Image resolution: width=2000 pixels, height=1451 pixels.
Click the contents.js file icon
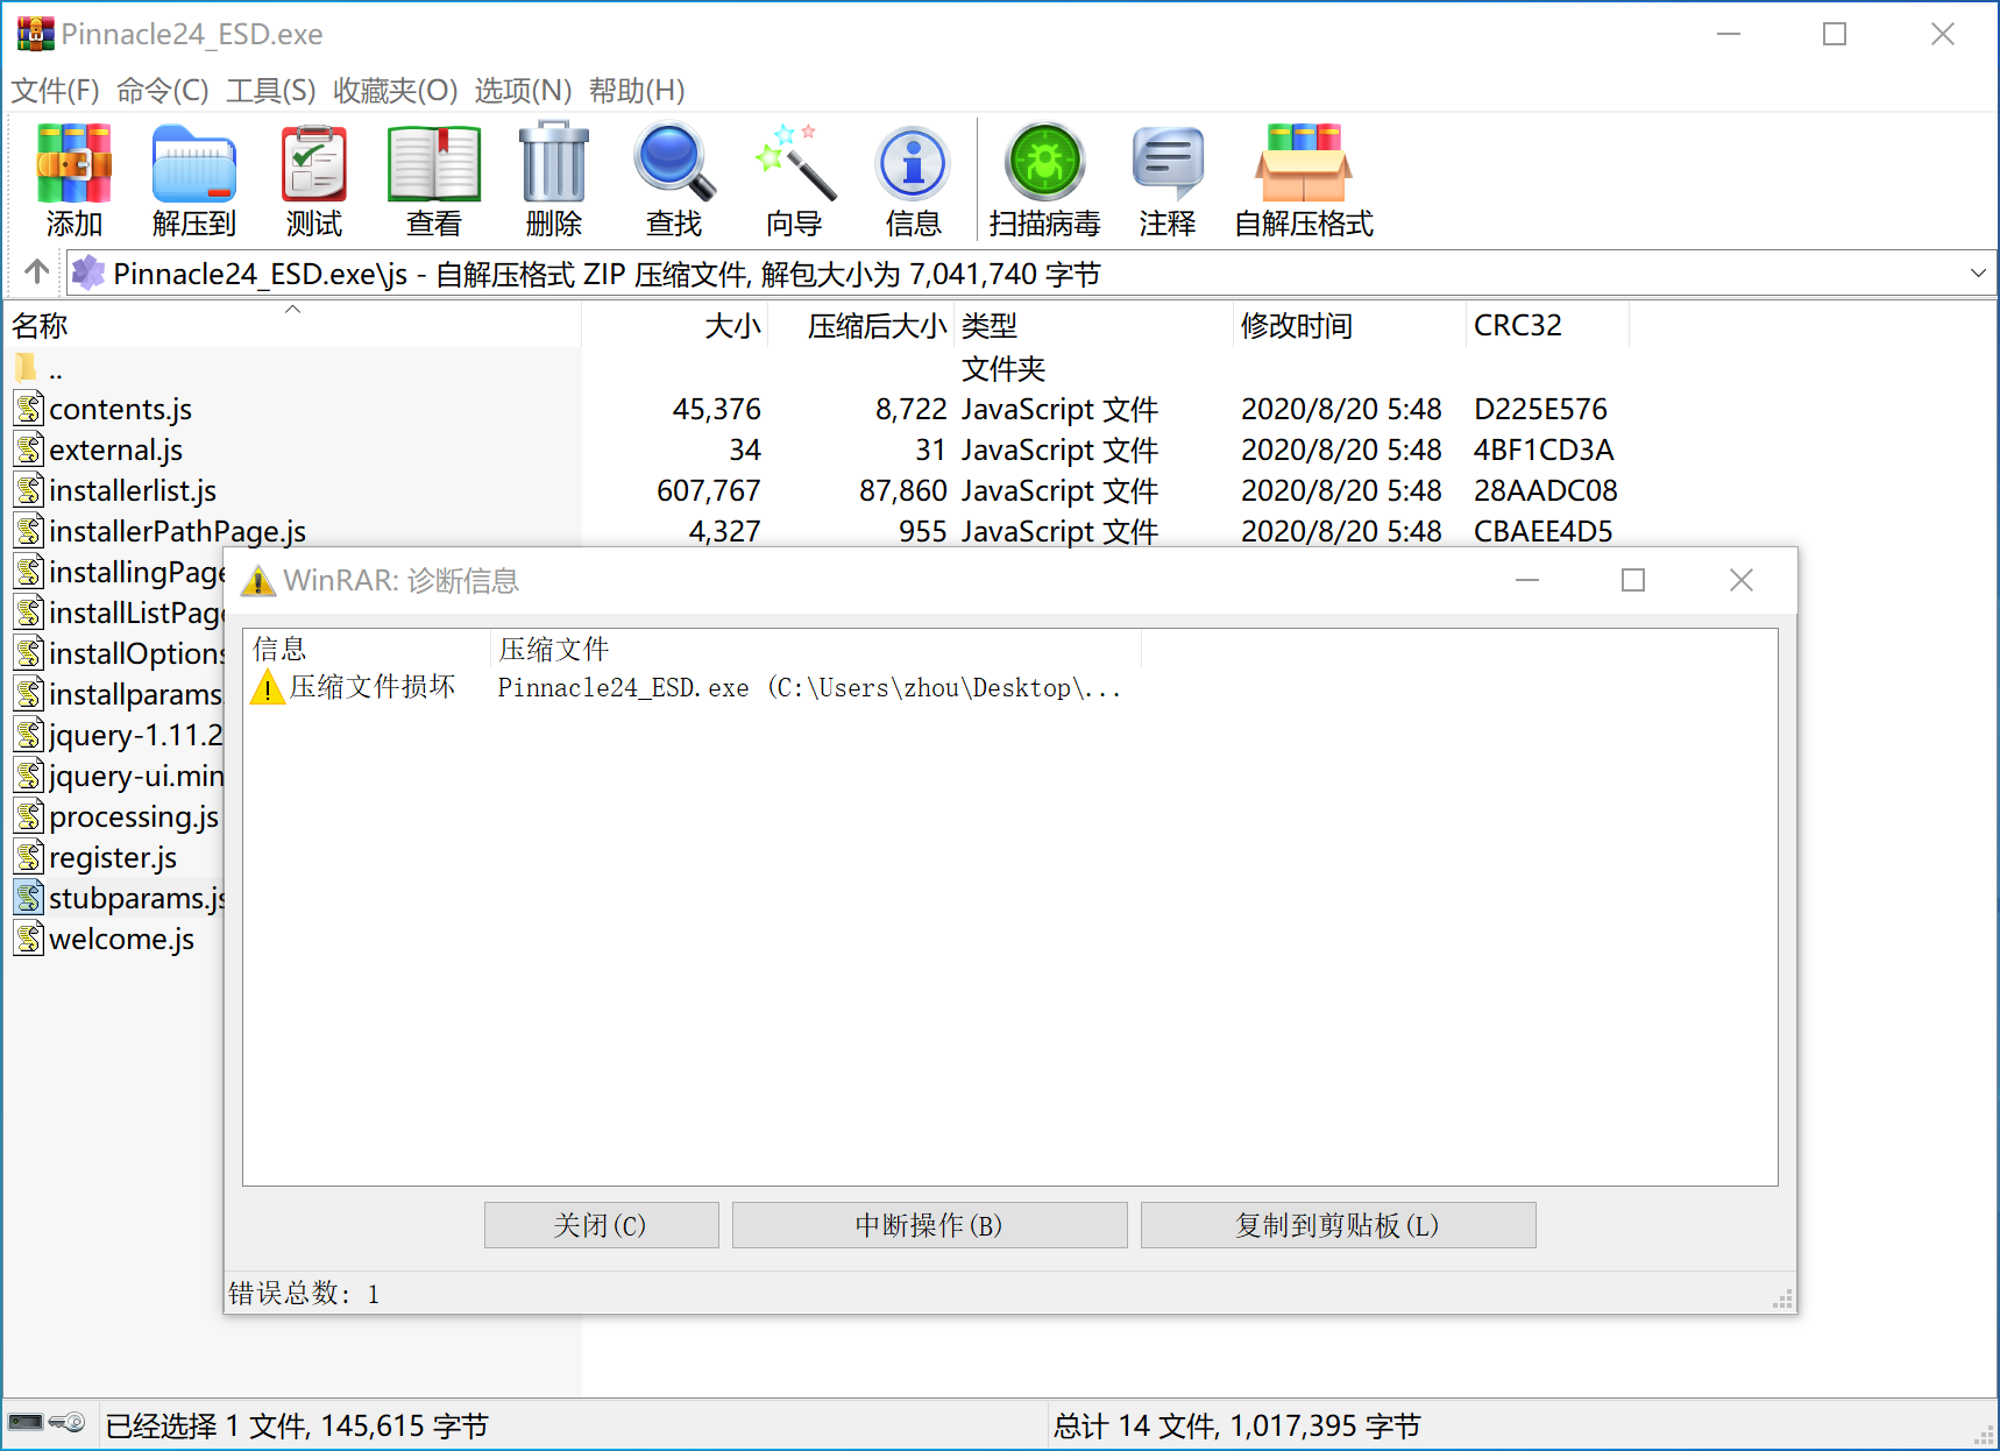click(29, 408)
